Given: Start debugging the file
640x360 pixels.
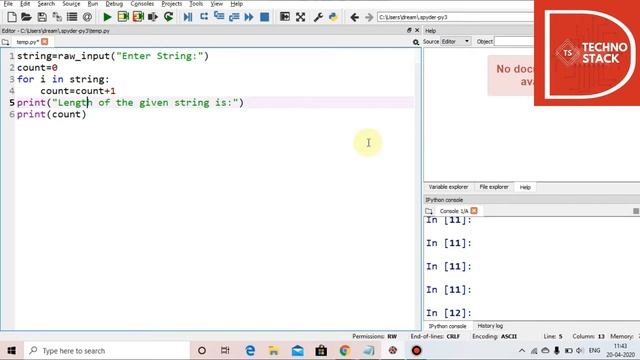Looking at the screenshot, I should click(x=188, y=17).
